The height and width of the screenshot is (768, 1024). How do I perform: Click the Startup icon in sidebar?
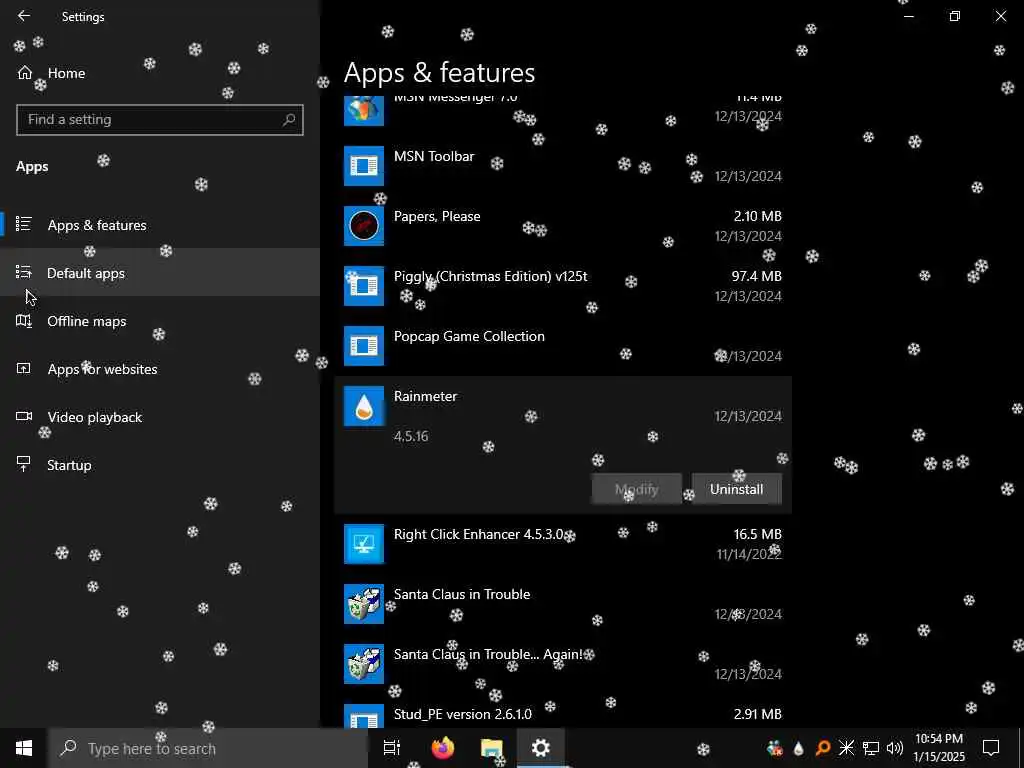24,464
